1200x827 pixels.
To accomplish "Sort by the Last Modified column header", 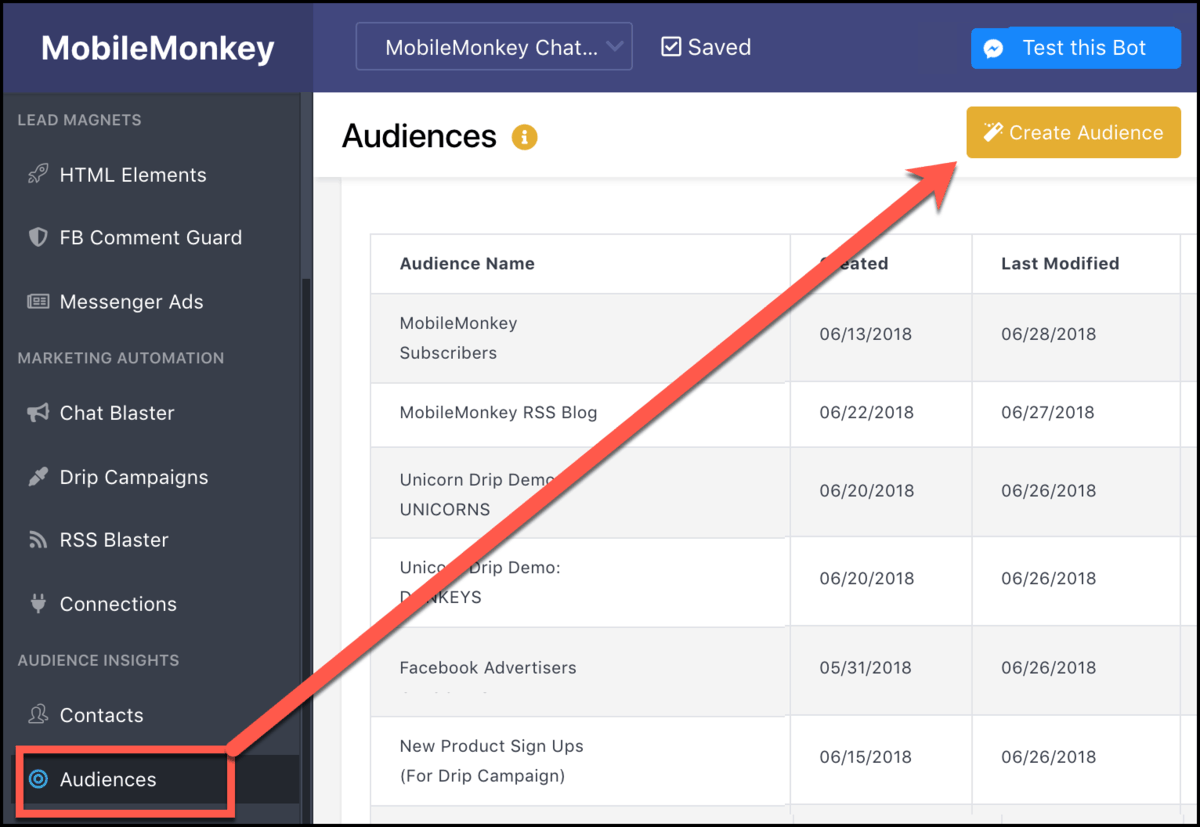I will click(x=1060, y=264).
